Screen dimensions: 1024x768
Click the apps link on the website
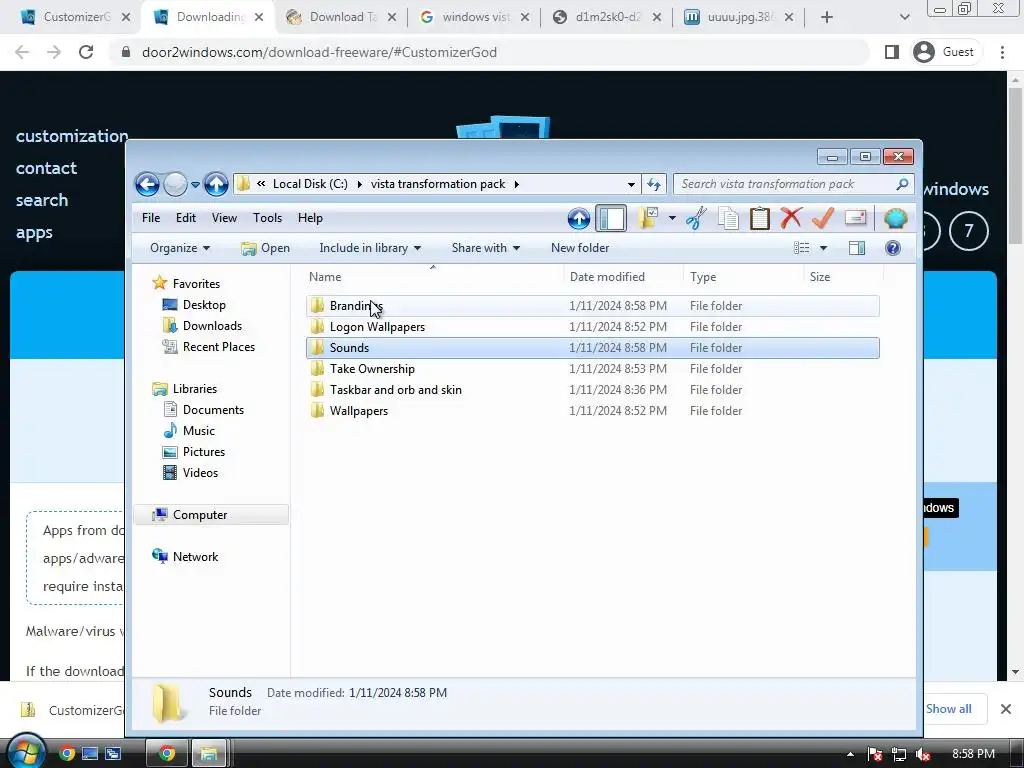tap(34, 232)
